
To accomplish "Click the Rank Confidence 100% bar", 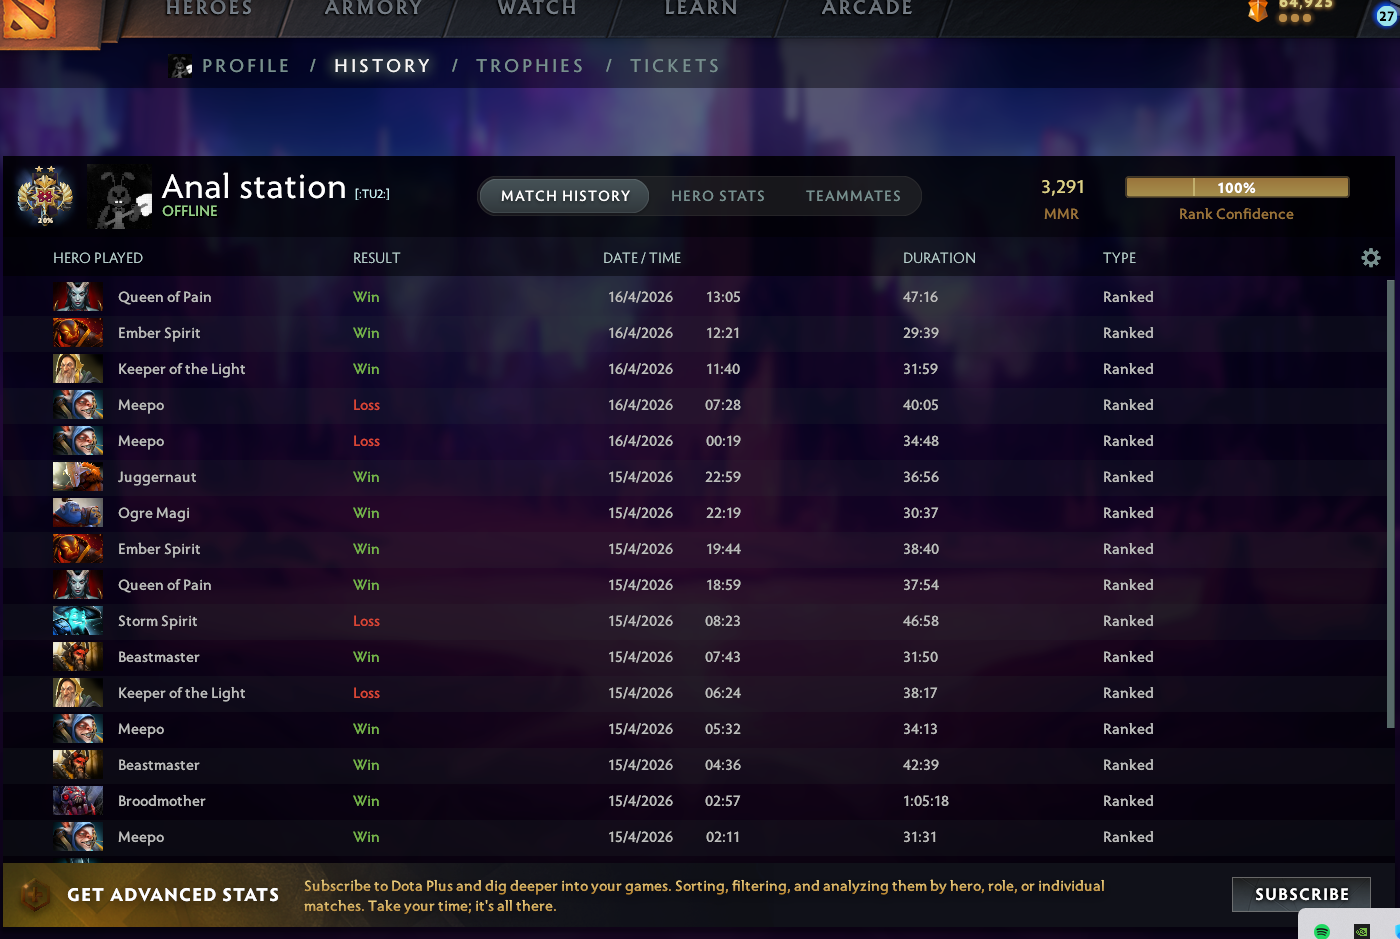I will 1237,187.
